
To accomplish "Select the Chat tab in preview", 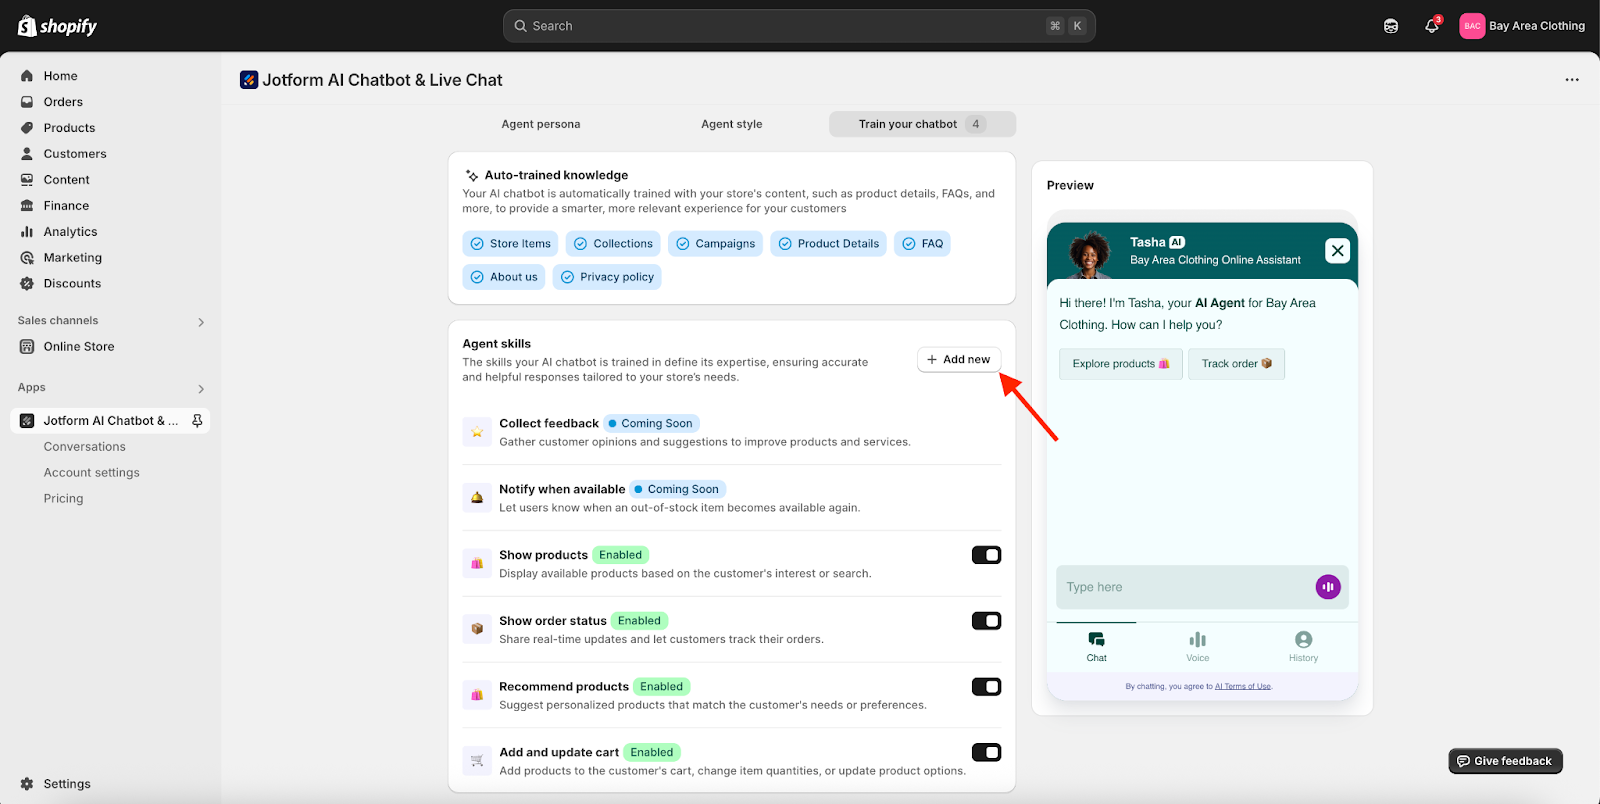I will pyautogui.click(x=1097, y=647).
